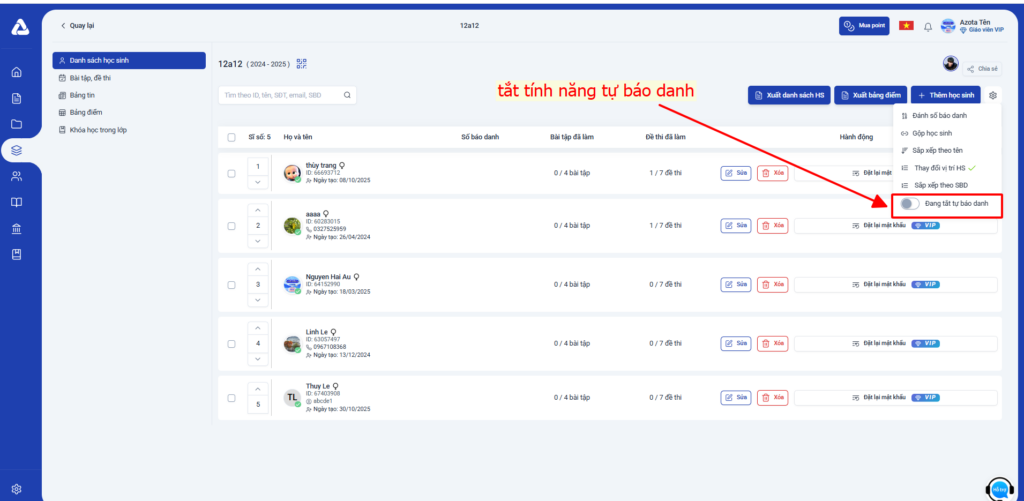
Task: Open the support headset icon
Action: (998, 489)
